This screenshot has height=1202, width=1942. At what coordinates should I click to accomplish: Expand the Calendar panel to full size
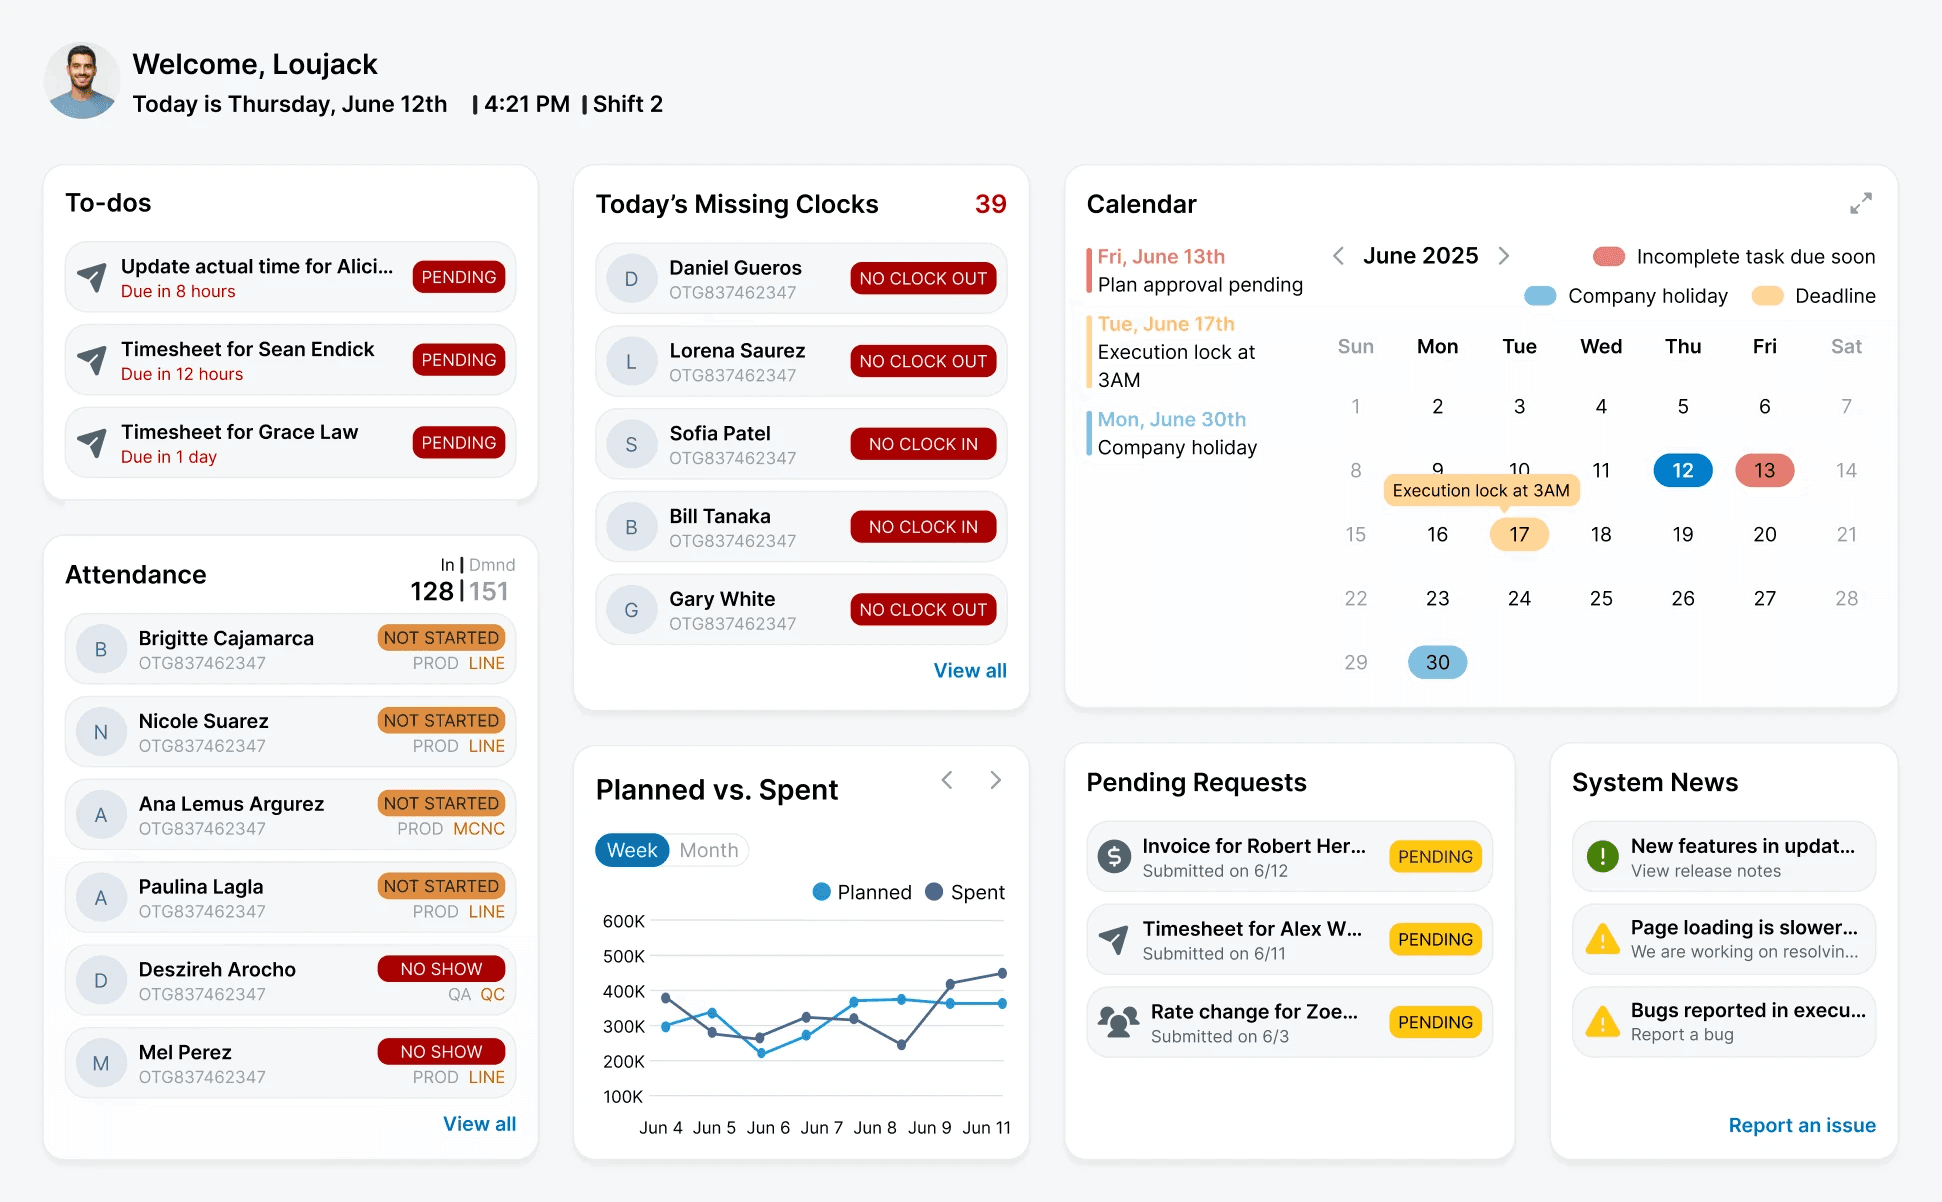1860,204
